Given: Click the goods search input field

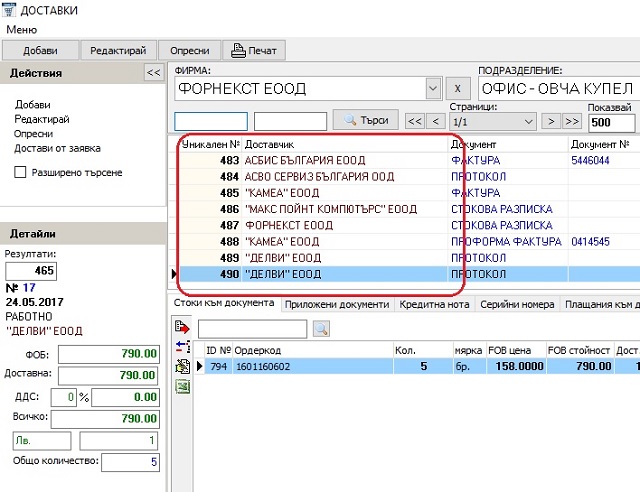Looking at the screenshot, I should coord(252,329).
